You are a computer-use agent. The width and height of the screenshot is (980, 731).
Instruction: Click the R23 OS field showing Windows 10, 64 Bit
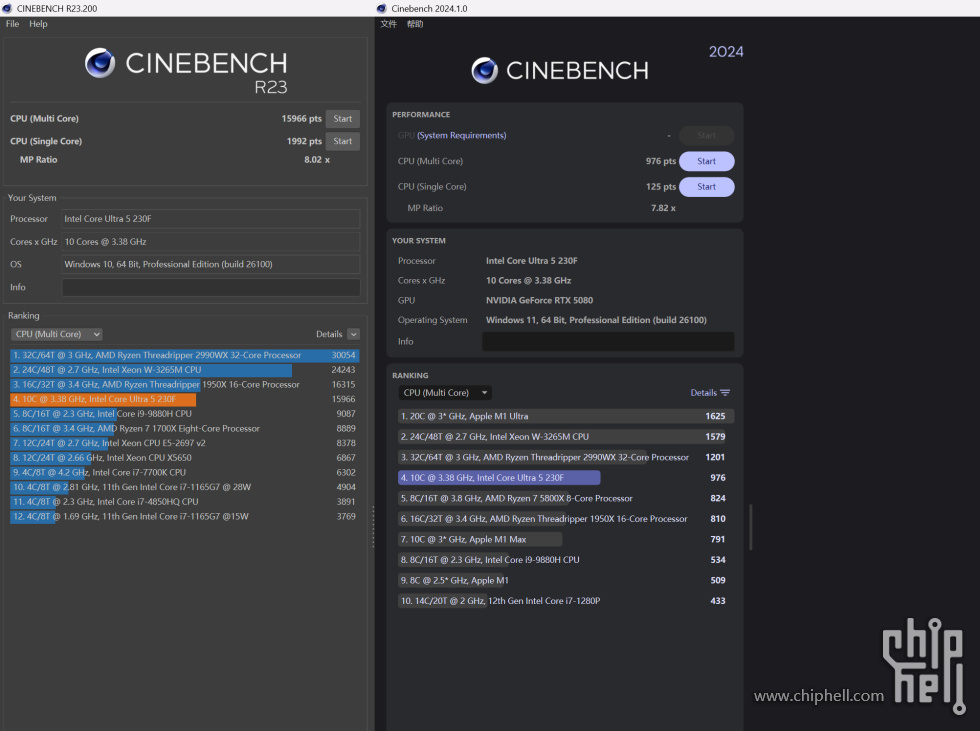click(211, 264)
